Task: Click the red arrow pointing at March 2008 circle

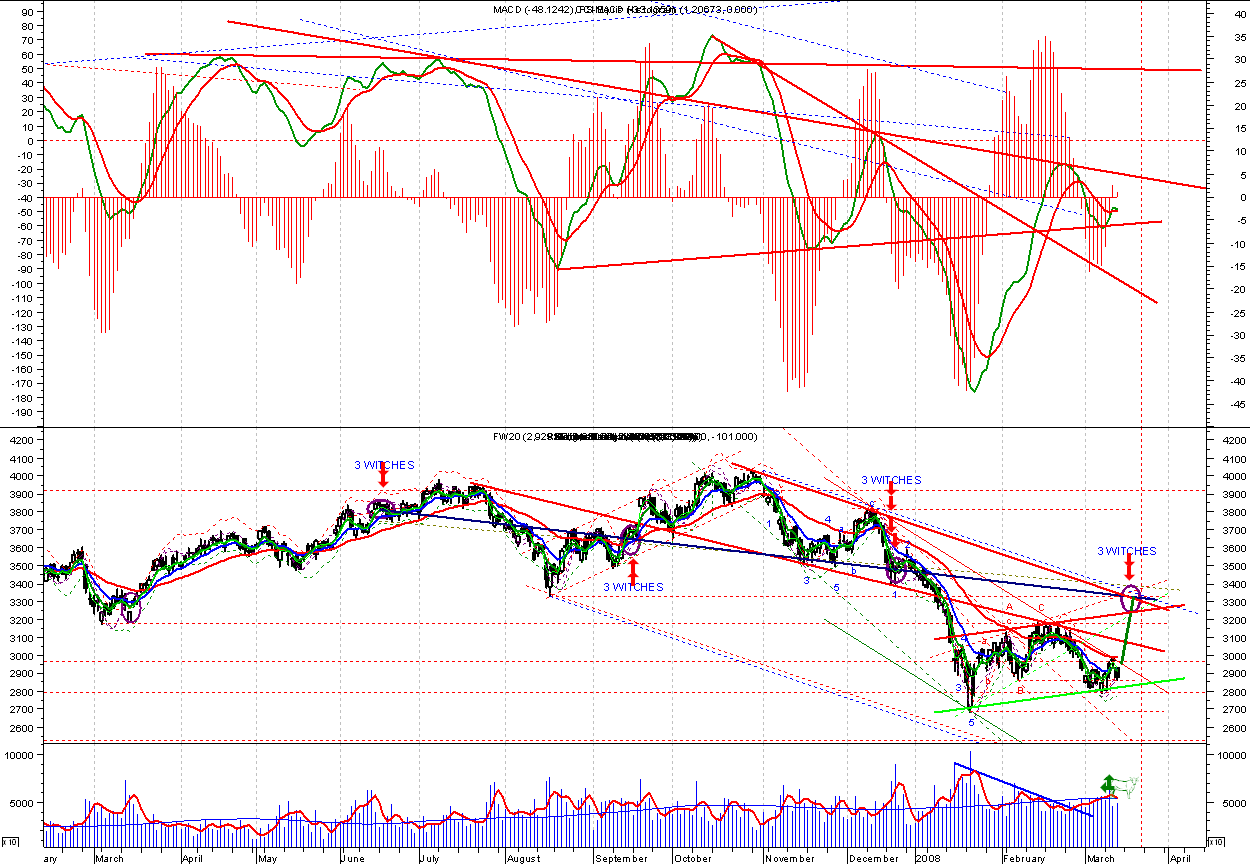Action: pyautogui.click(x=1129, y=568)
